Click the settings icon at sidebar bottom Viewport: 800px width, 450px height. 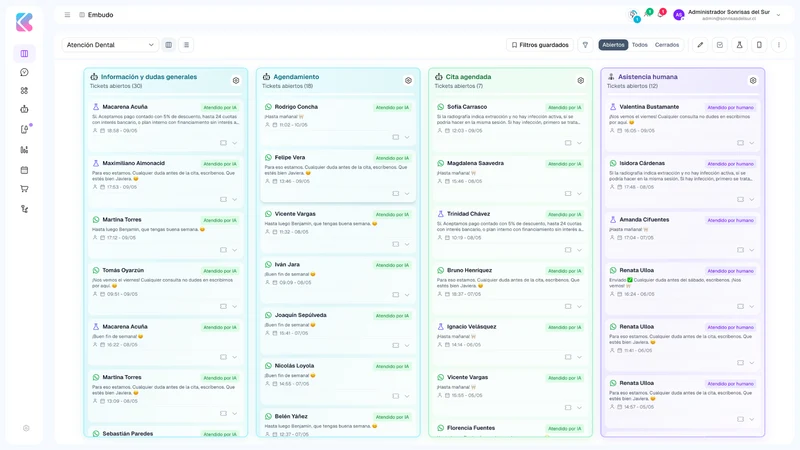(x=26, y=428)
